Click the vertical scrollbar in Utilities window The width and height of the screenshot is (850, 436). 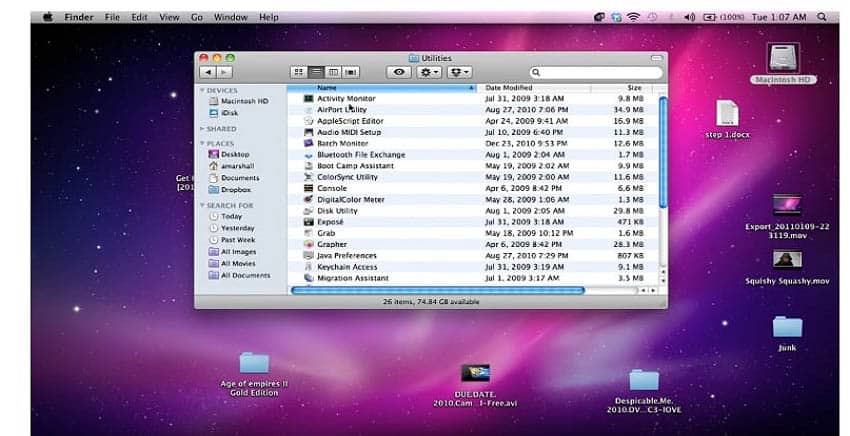662,152
